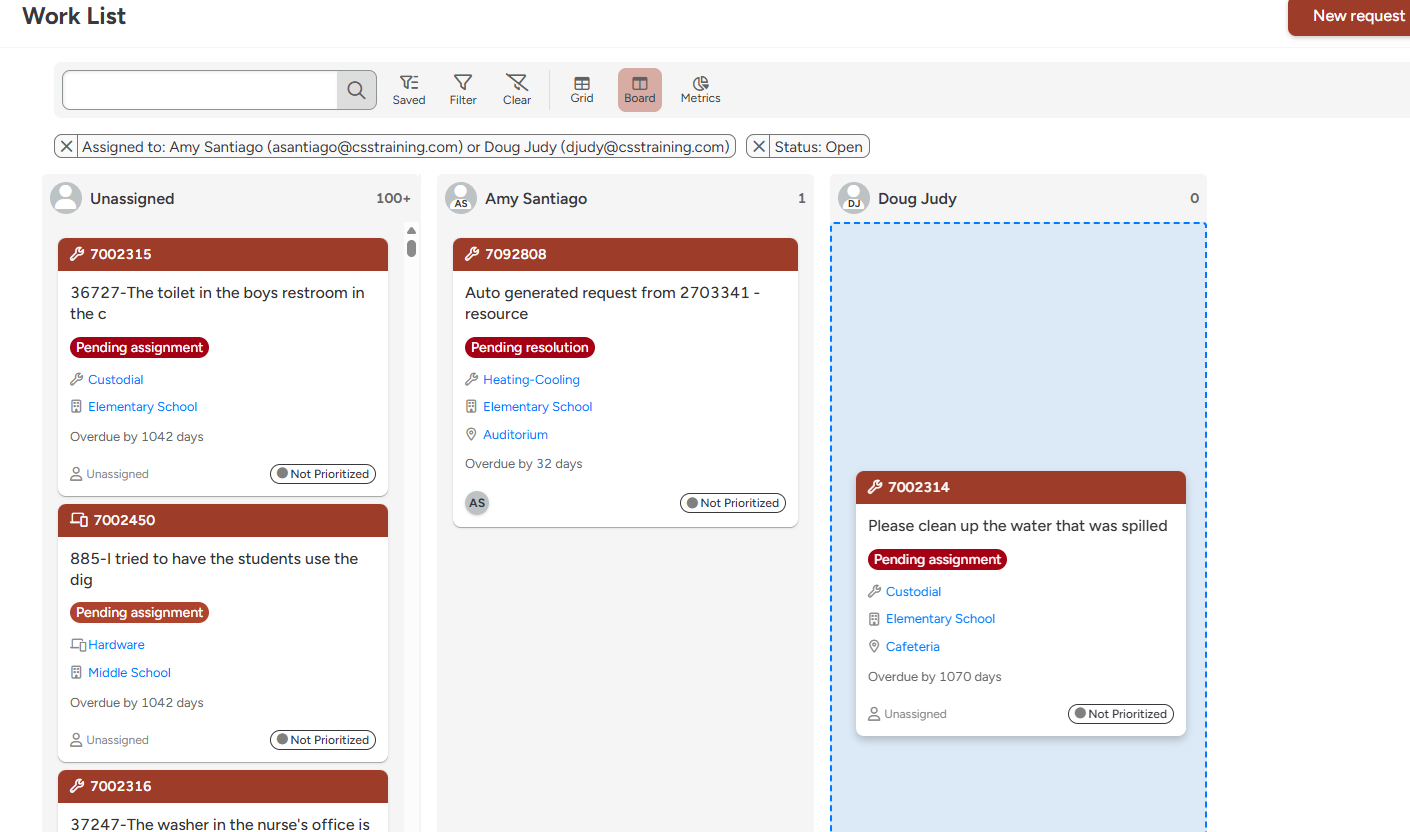Click the AS avatar on card 7092808

477,503
